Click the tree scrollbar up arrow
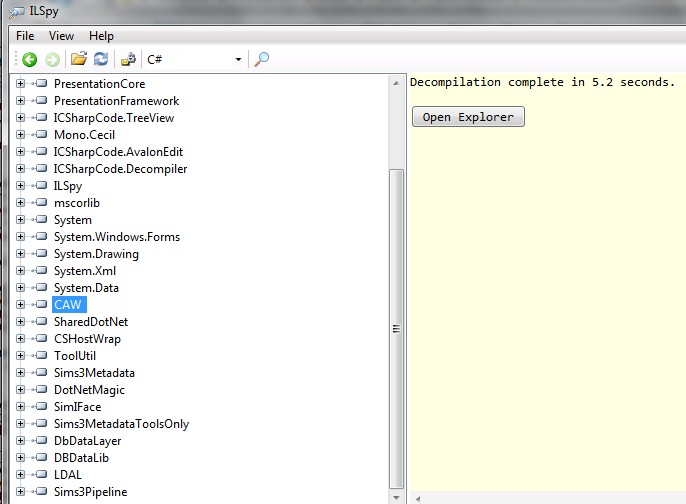The width and height of the screenshot is (686, 504). coord(396,83)
